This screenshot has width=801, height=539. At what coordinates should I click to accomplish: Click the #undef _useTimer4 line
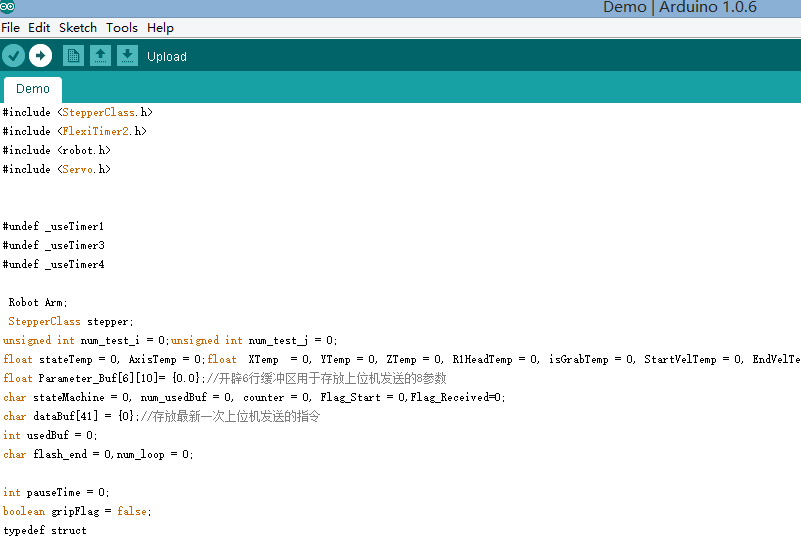point(53,264)
